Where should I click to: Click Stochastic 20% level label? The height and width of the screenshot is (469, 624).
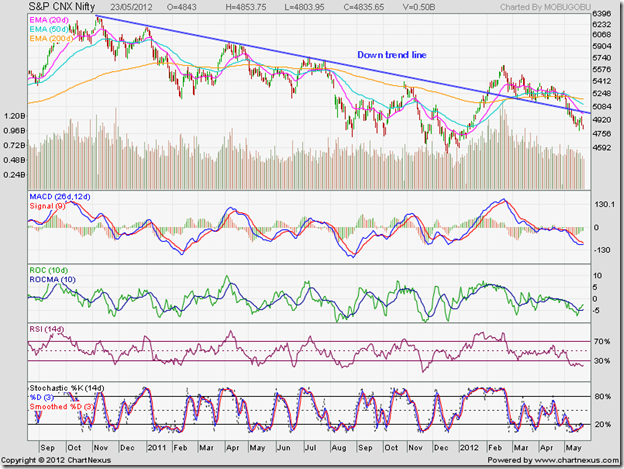602,425
